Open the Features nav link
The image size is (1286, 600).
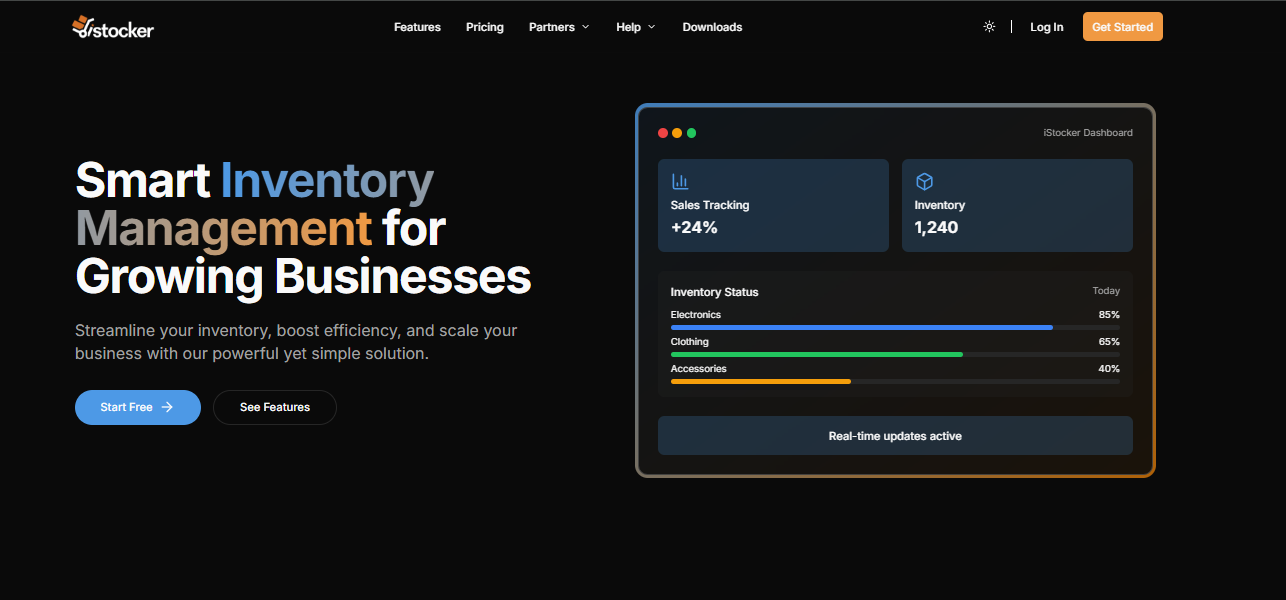pyautogui.click(x=417, y=27)
